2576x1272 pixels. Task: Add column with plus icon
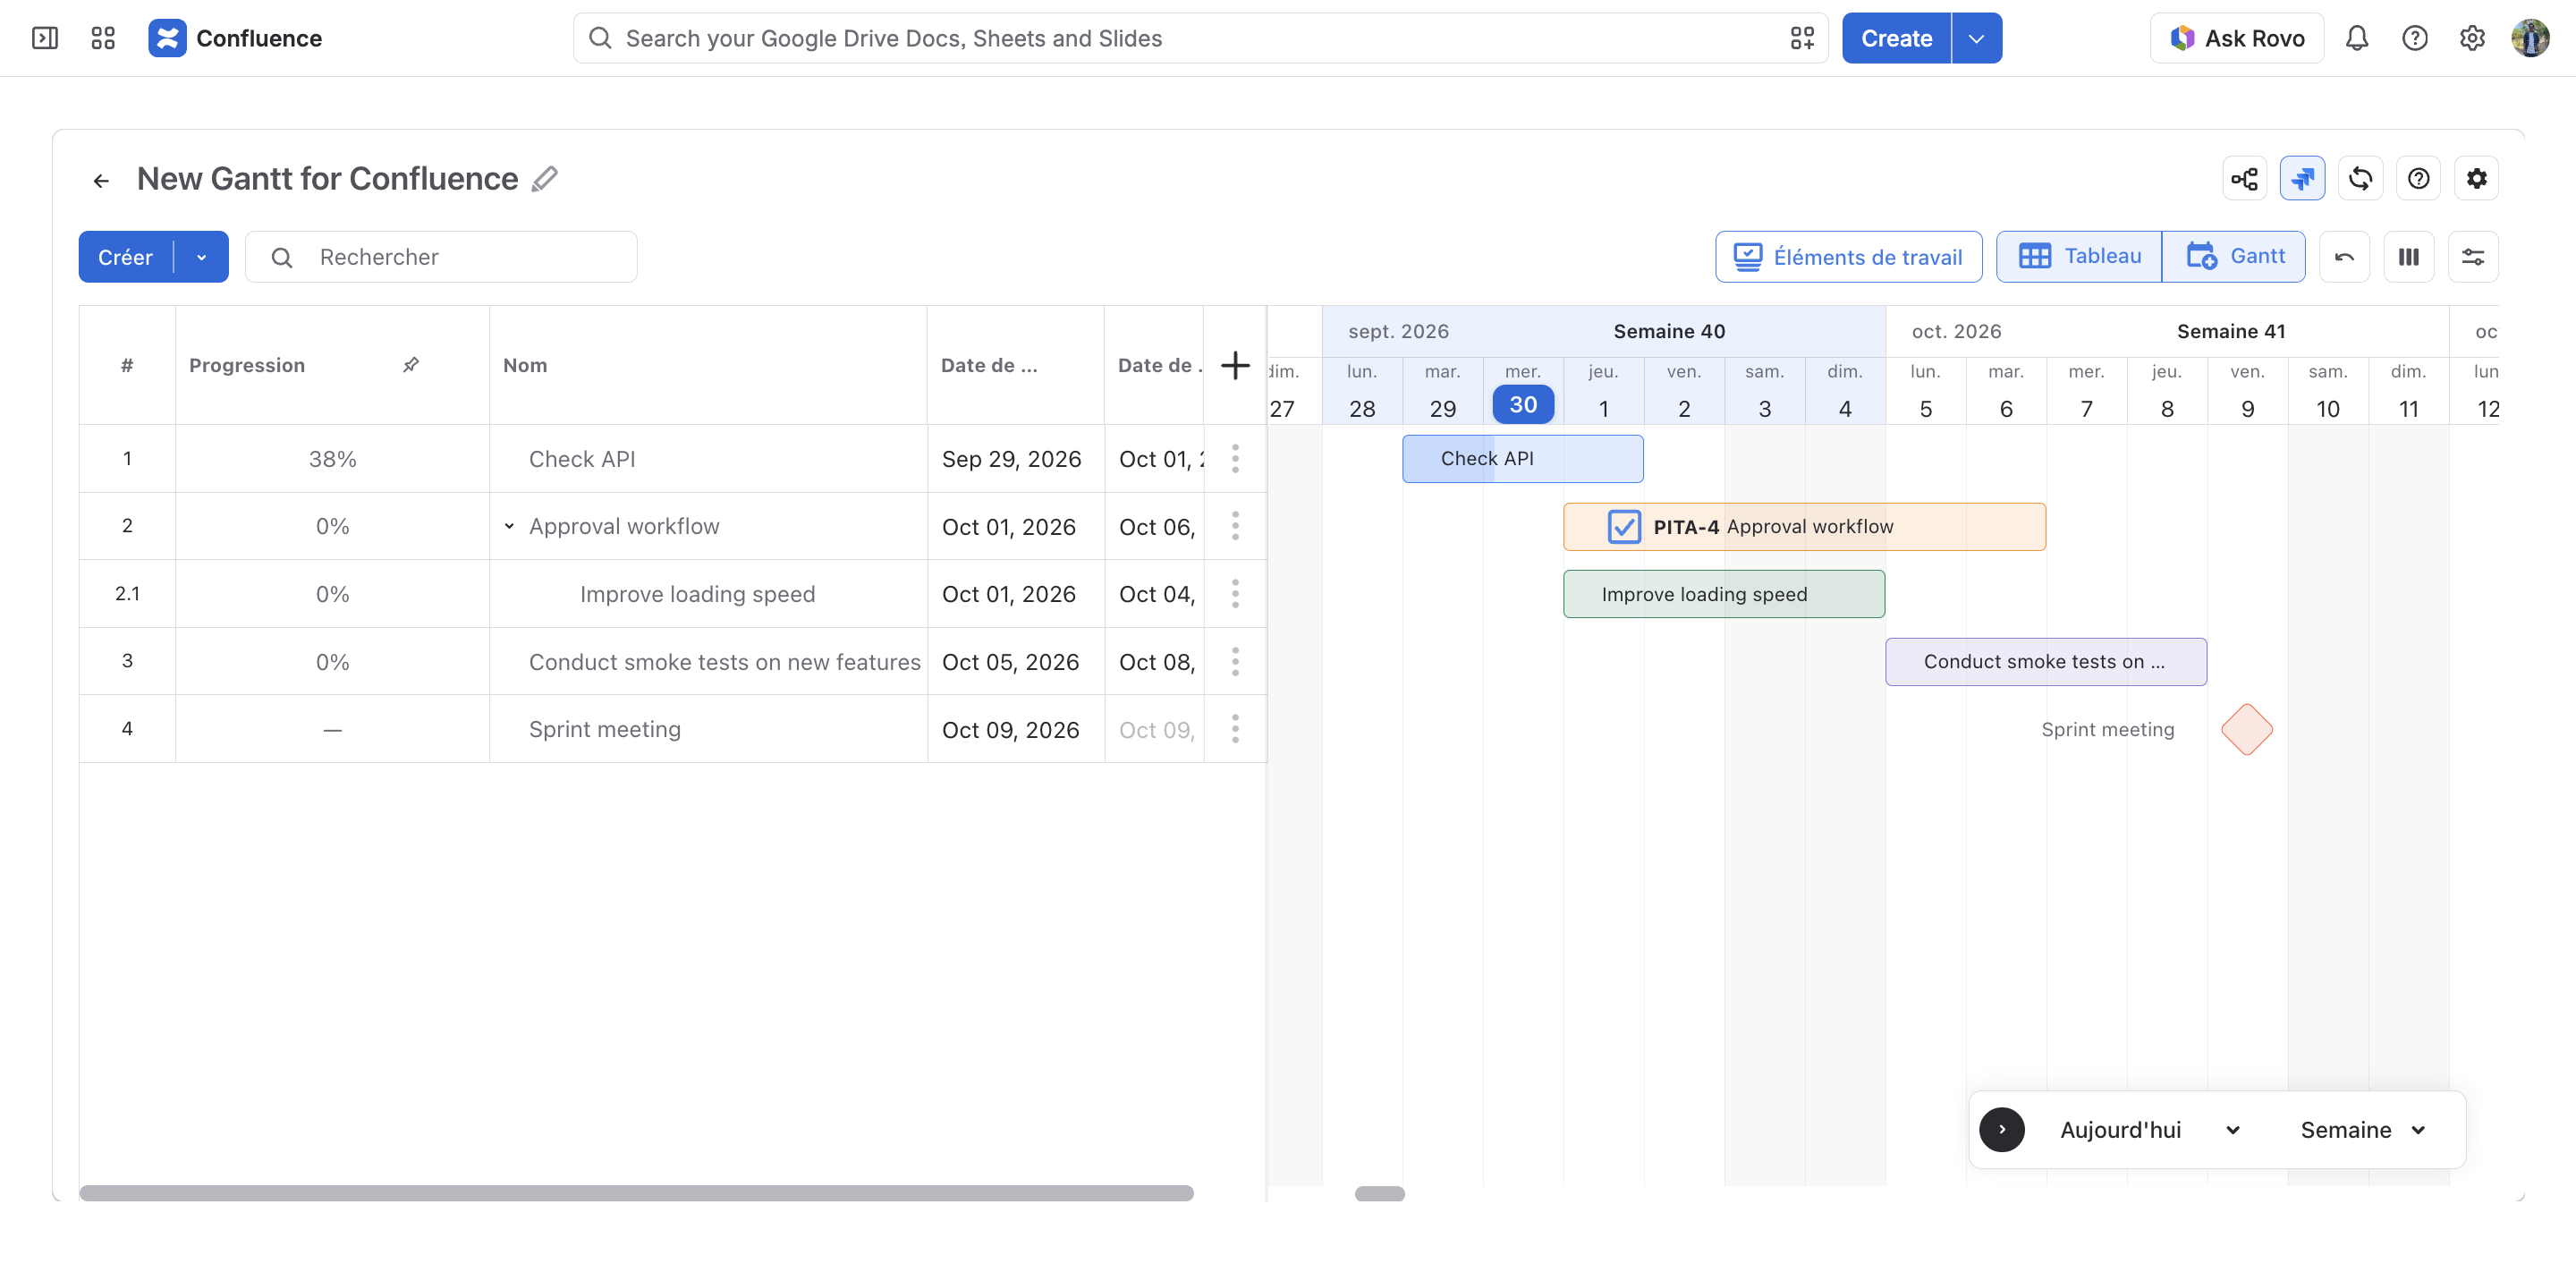[x=1235, y=365]
